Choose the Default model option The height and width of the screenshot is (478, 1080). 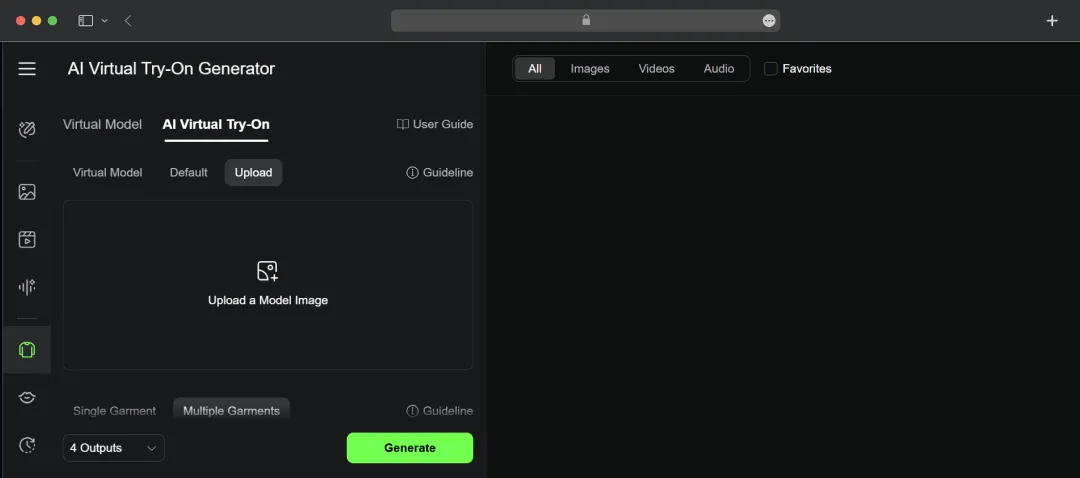click(x=189, y=173)
